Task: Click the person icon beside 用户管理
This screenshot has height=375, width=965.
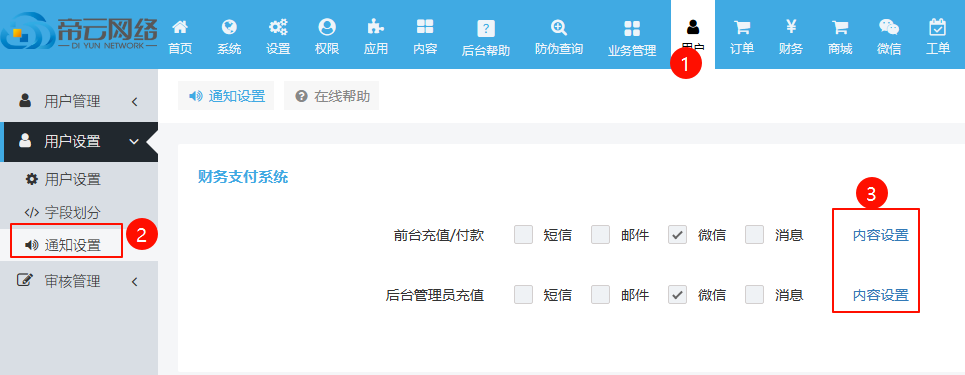Action: (25, 100)
